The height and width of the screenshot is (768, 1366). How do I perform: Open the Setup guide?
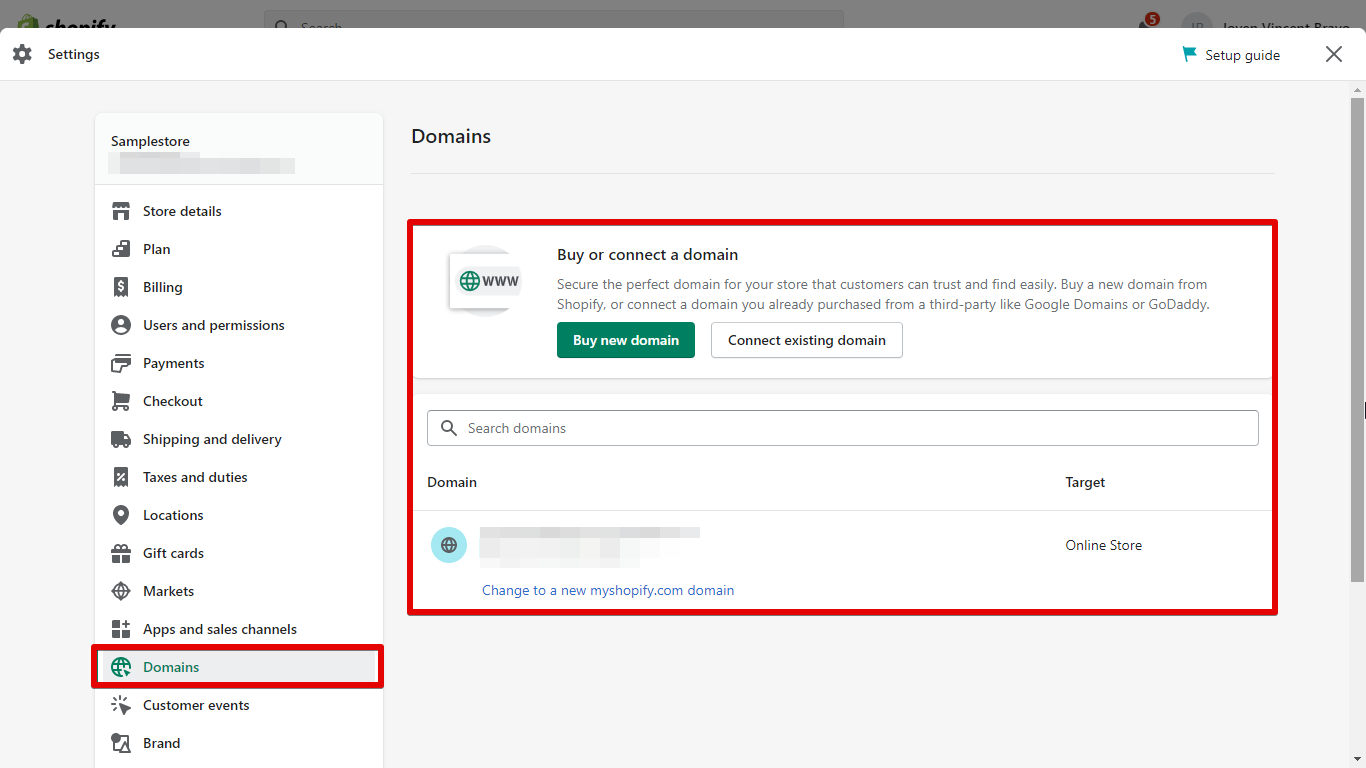point(1231,55)
